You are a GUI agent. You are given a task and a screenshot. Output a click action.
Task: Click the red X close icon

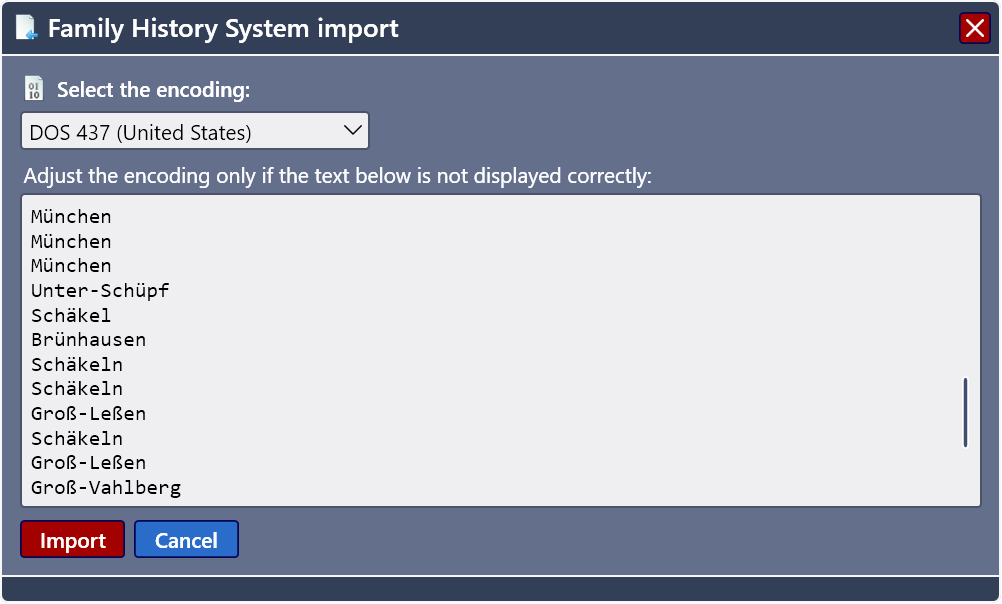click(974, 28)
